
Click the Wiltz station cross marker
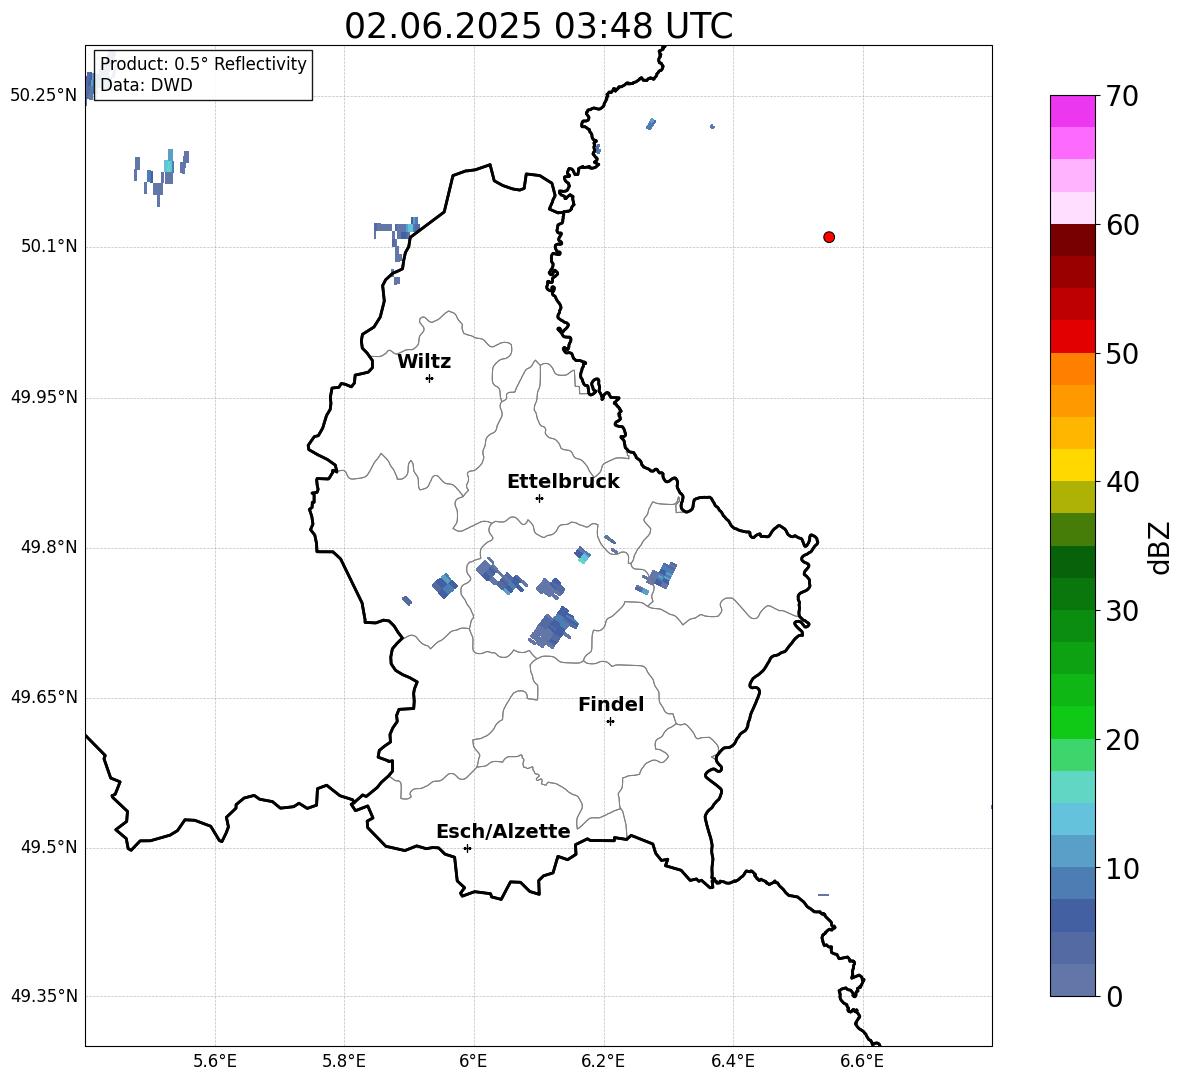[430, 378]
